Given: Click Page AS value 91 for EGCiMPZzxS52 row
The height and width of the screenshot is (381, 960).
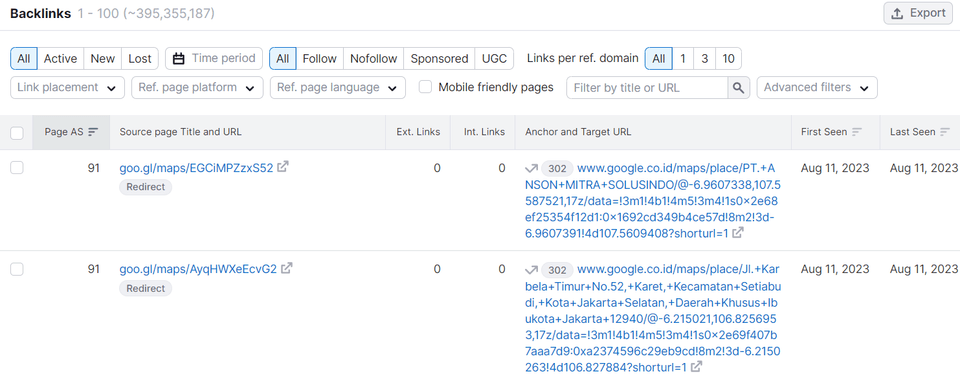Looking at the screenshot, I should tap(93, 168).
